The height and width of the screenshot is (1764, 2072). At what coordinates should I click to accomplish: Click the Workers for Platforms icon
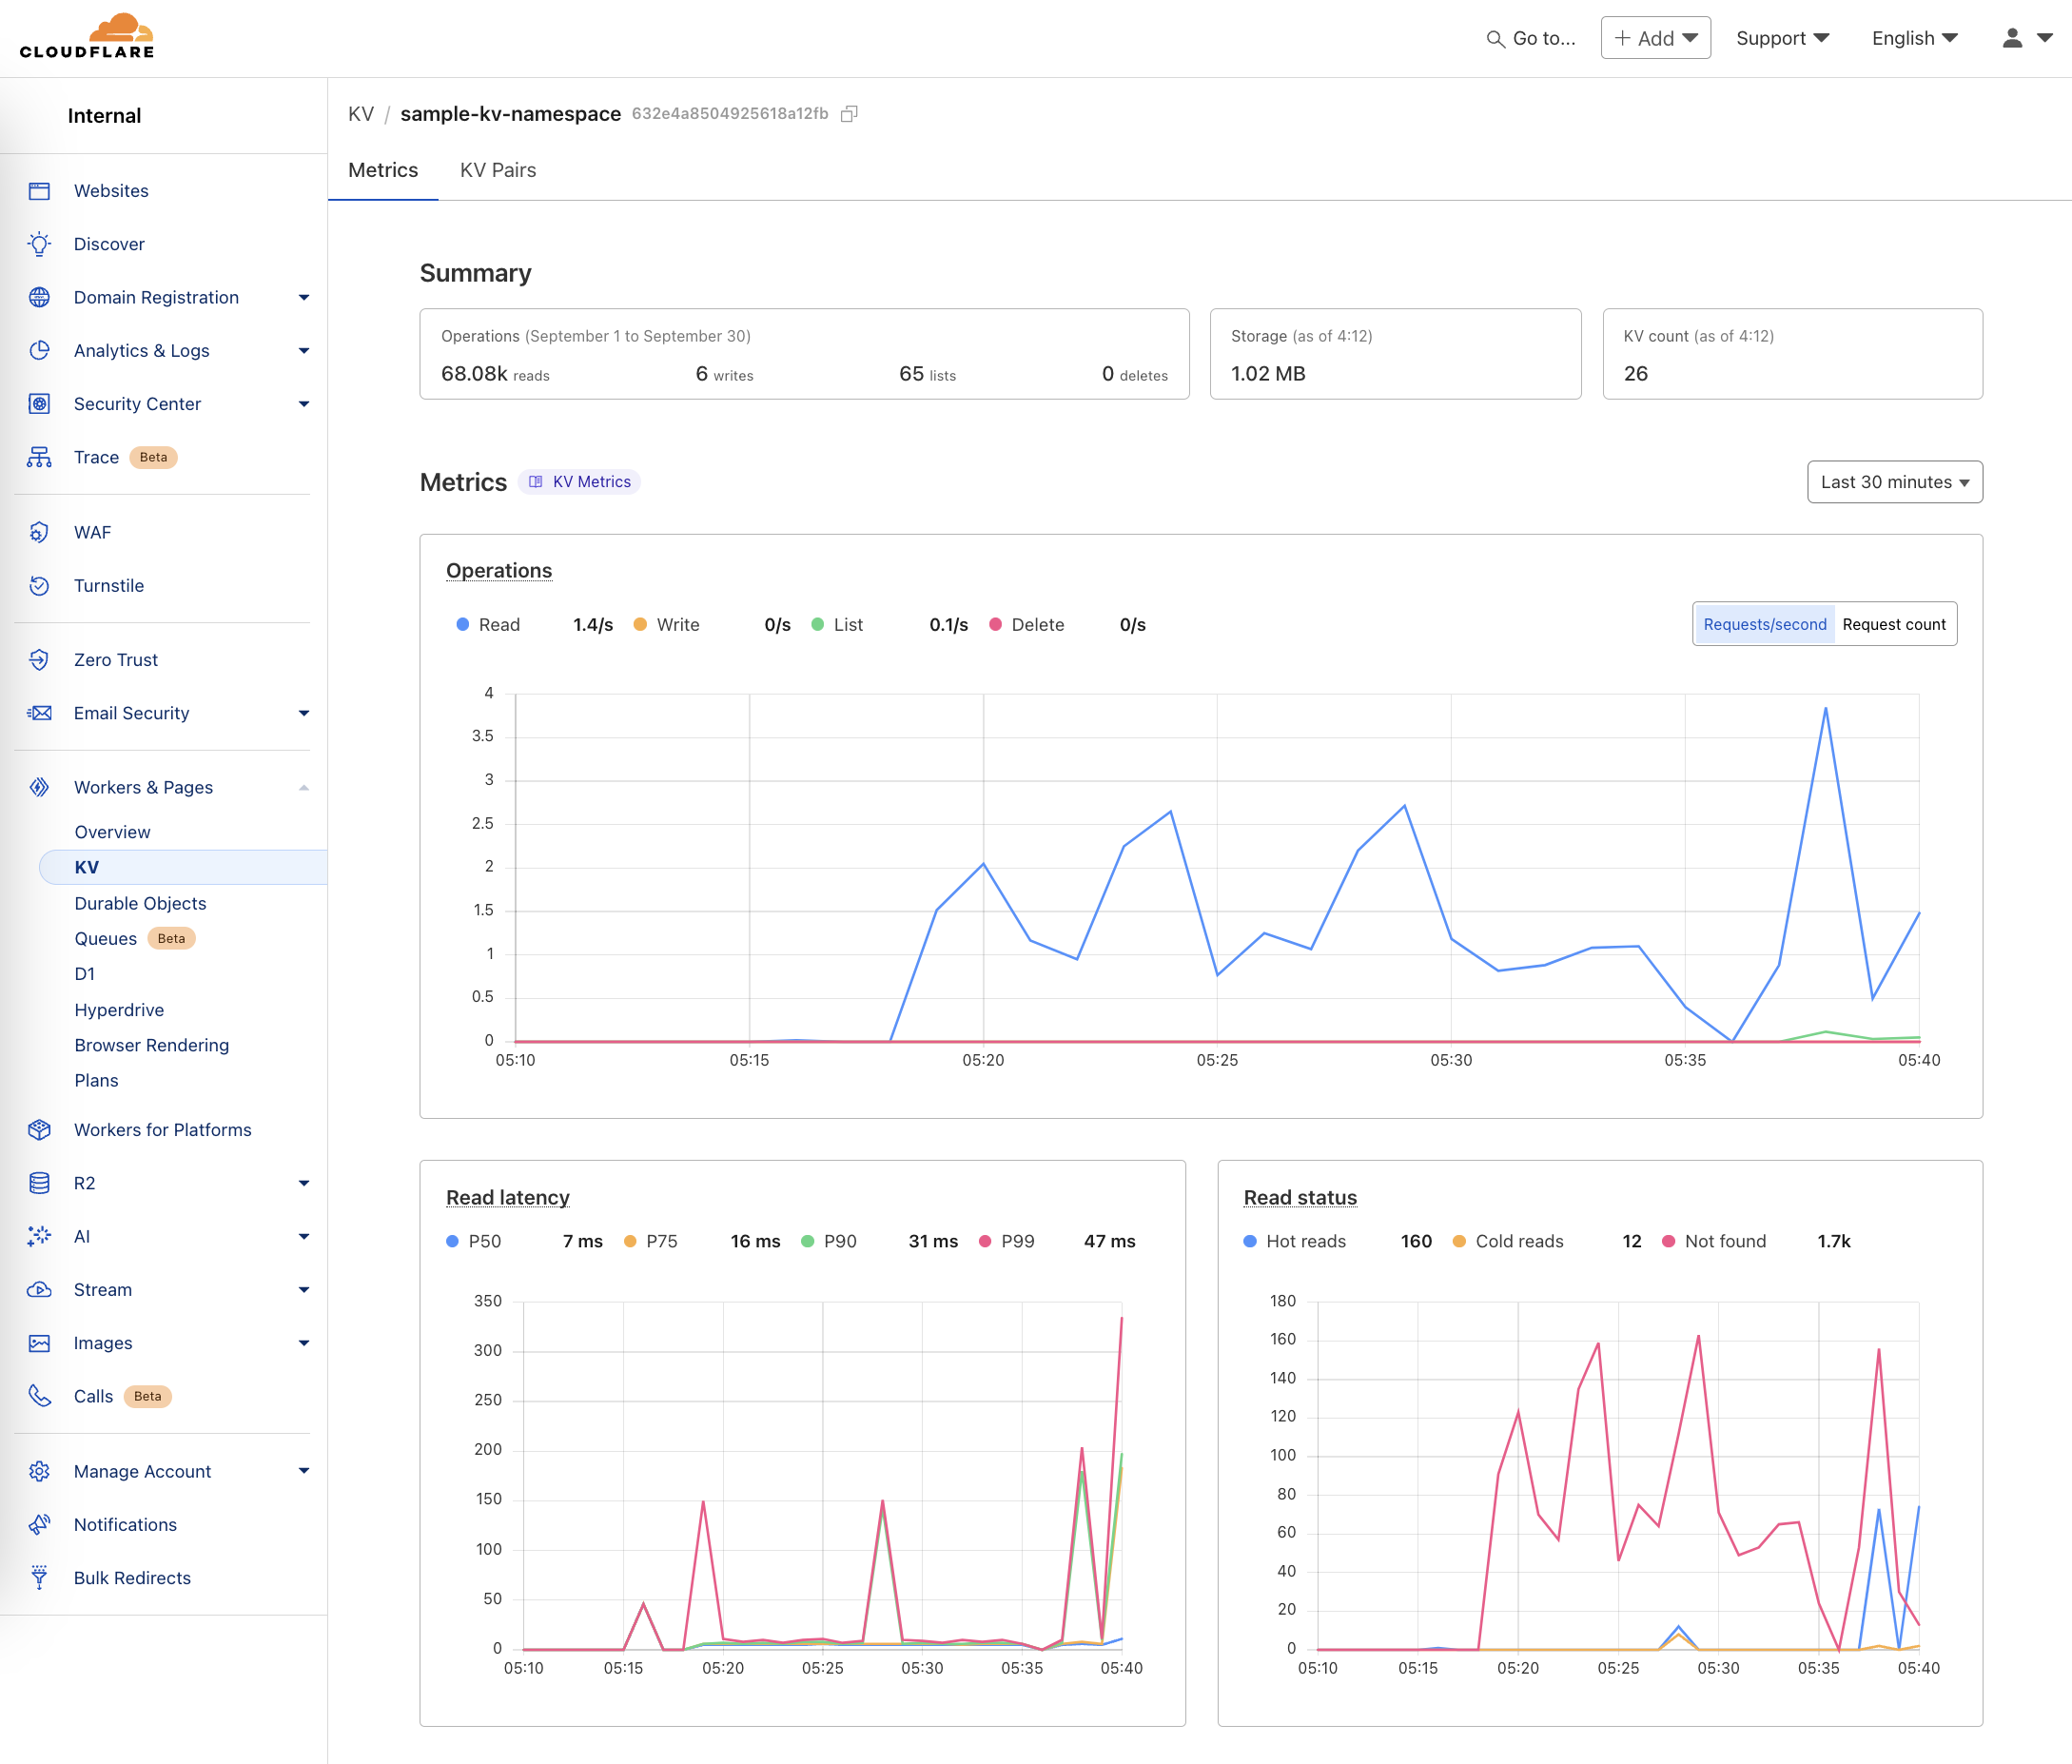pos(39,1130)
